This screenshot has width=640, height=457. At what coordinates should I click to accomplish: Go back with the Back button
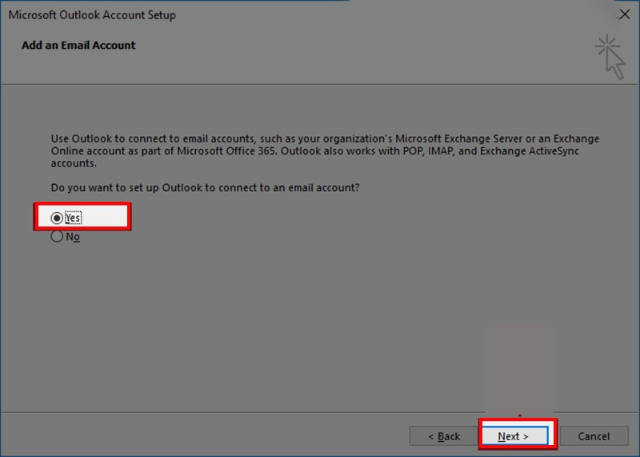[x=443, y=436]
